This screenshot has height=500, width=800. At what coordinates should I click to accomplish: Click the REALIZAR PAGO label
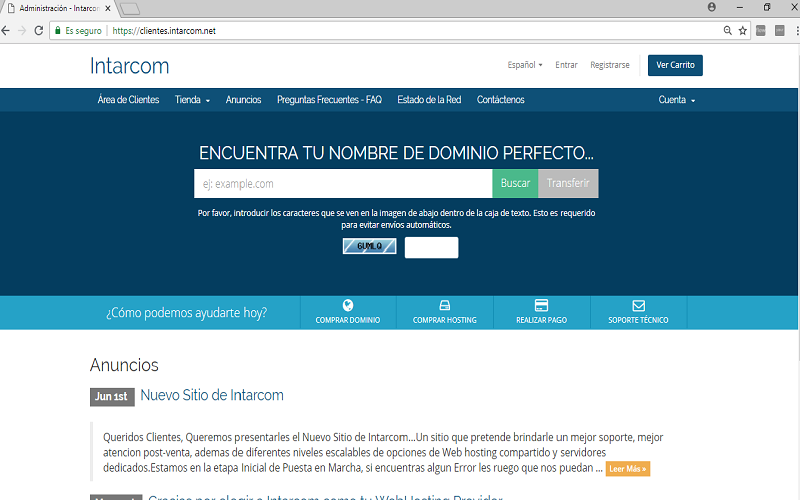[541, 320]
